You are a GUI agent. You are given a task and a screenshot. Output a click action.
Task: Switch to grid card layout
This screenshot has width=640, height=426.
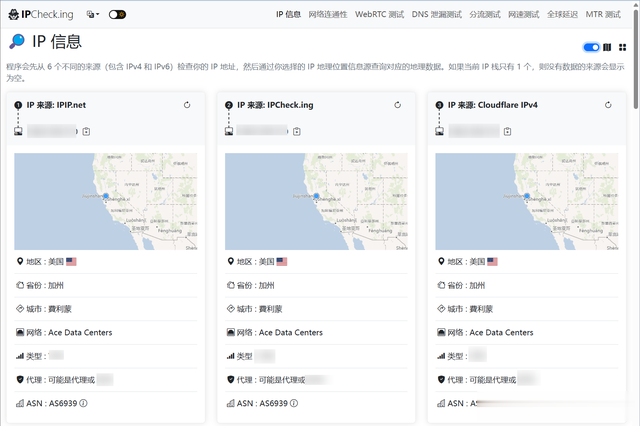[622, 47]
